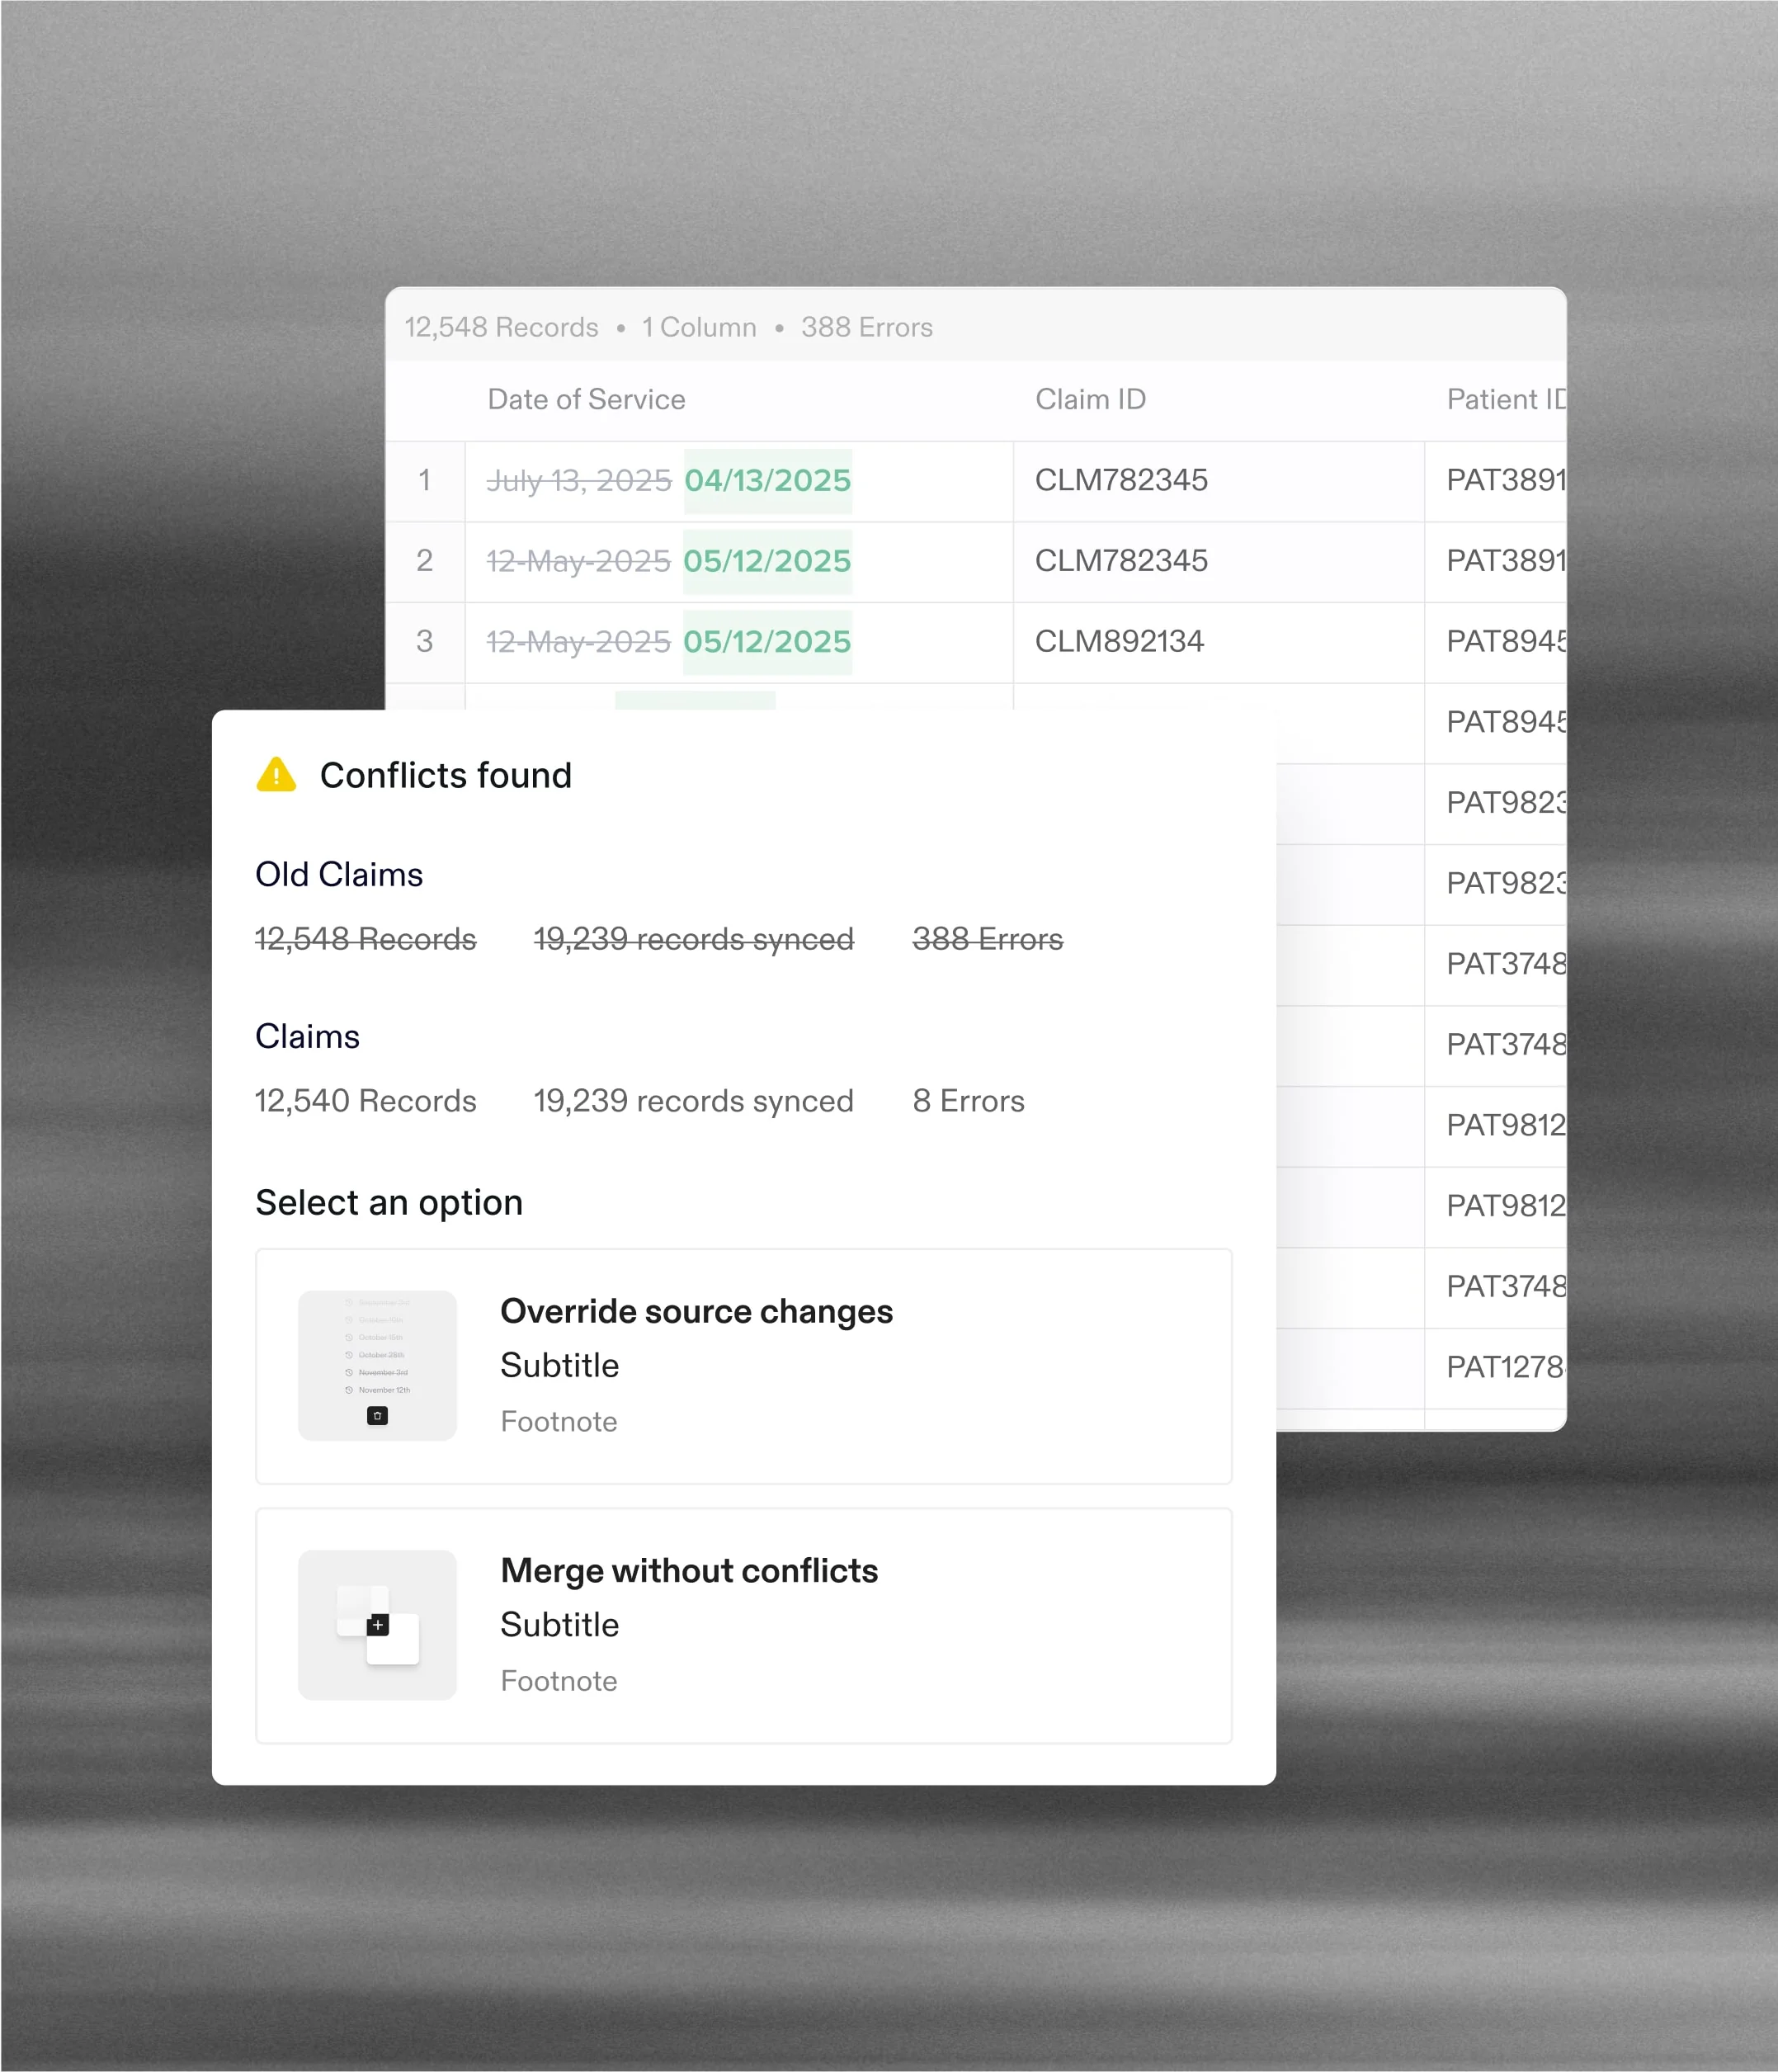The image size is (1778, 2072).
Task: Click the Claim ID column header
Action: [x=1090, y=400]
